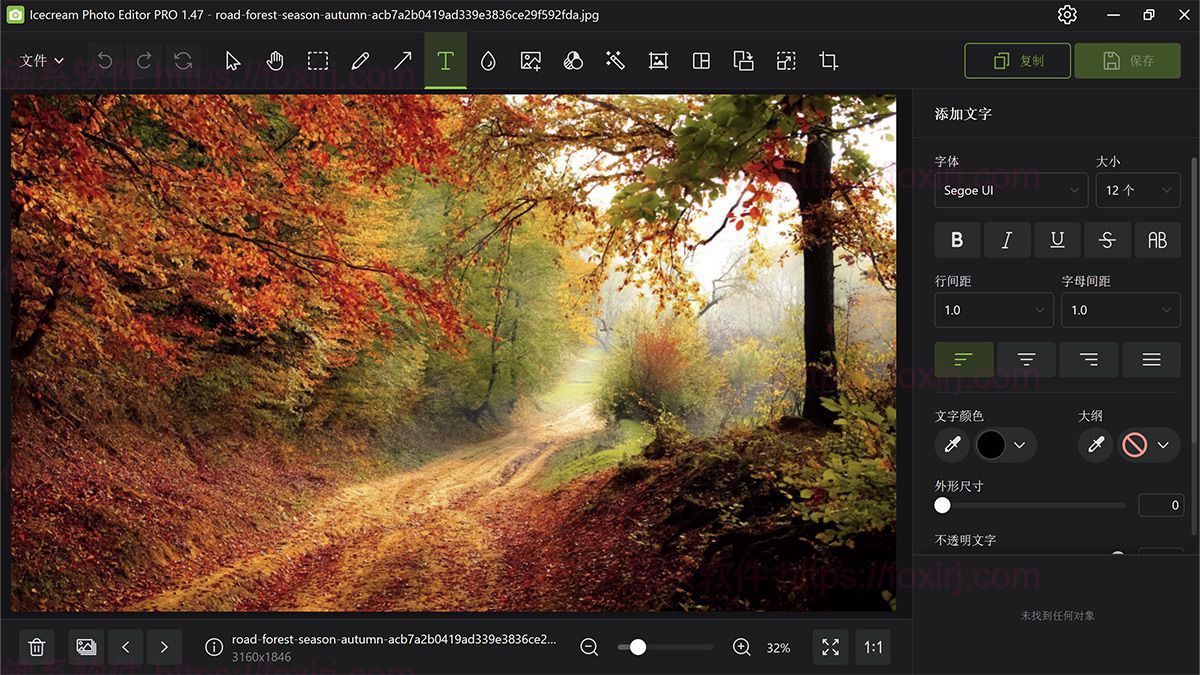Select the arrow drawing tool
The width and height of the screenshot is (1200, 675).
pyautogui.click(x=403, y=61)
